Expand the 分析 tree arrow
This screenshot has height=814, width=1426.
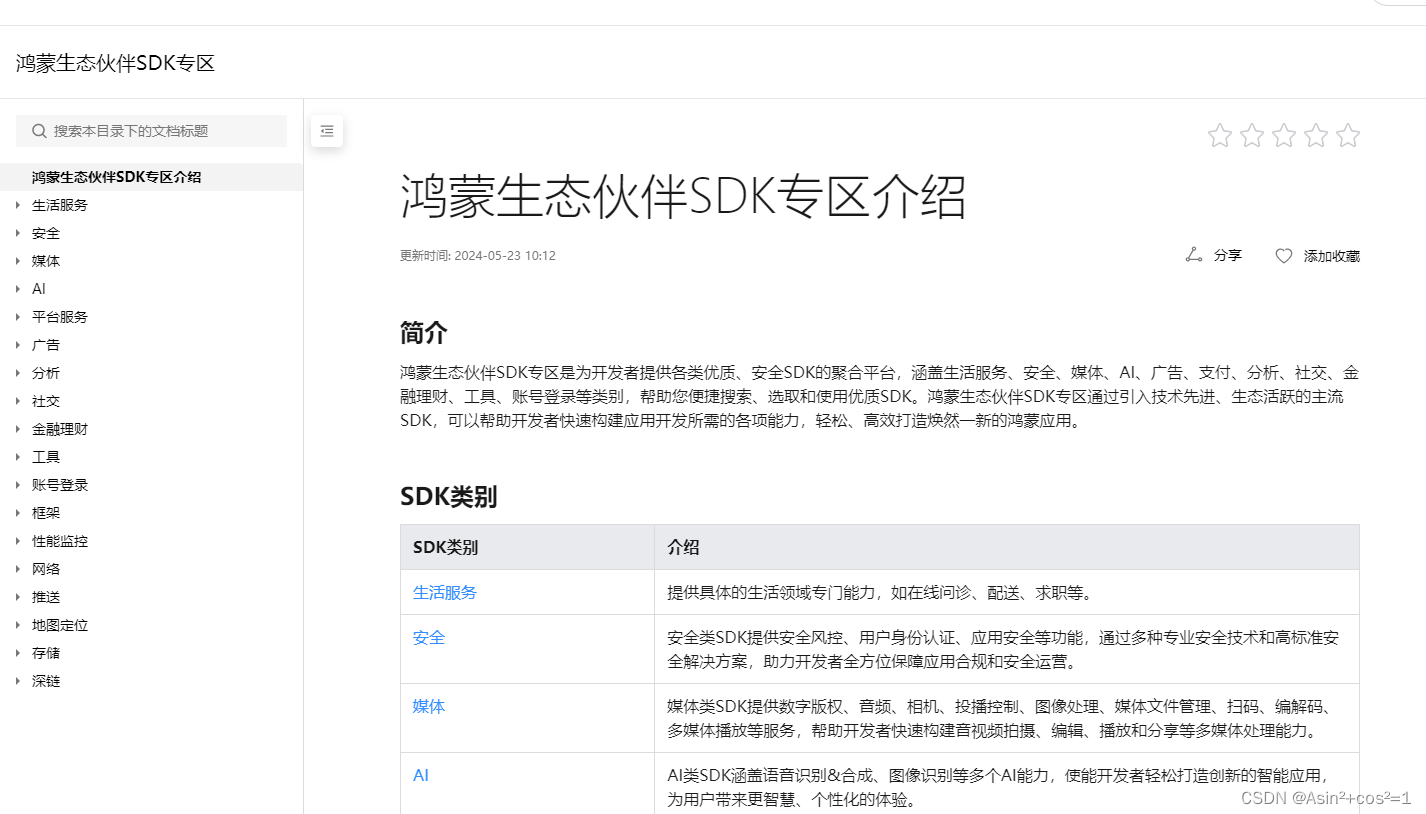click(18, 373)
